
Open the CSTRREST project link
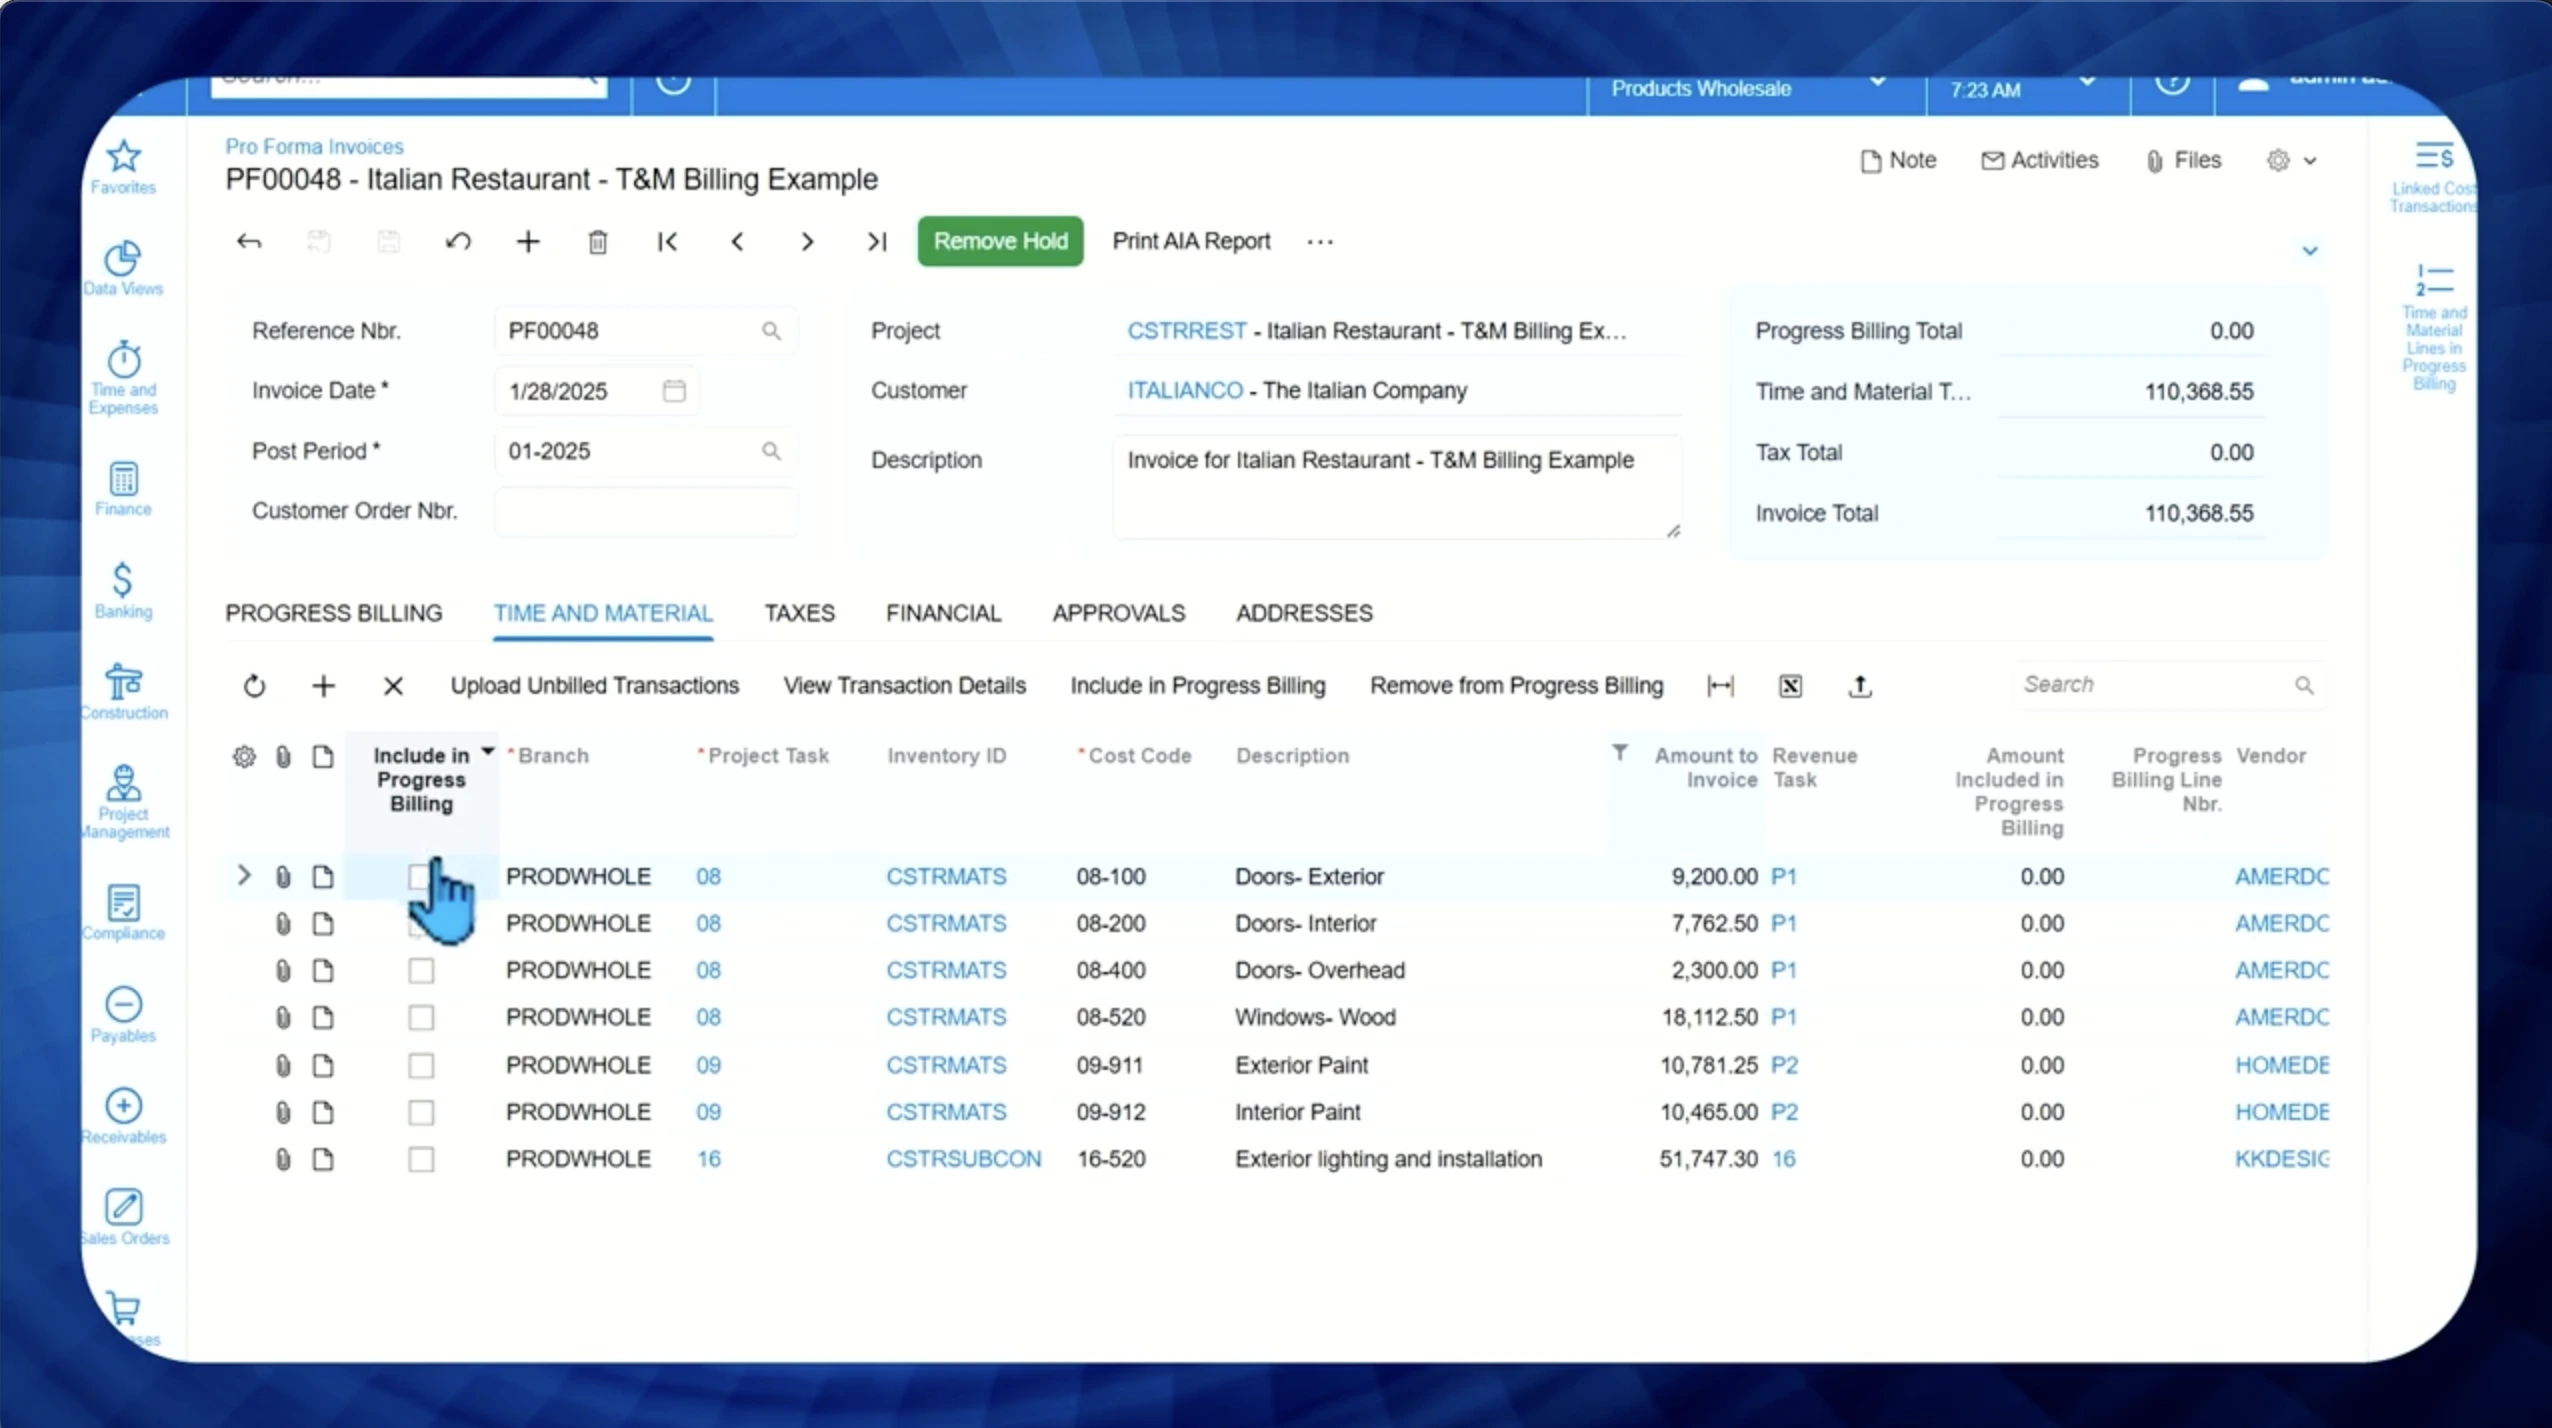coord(1186,330)
